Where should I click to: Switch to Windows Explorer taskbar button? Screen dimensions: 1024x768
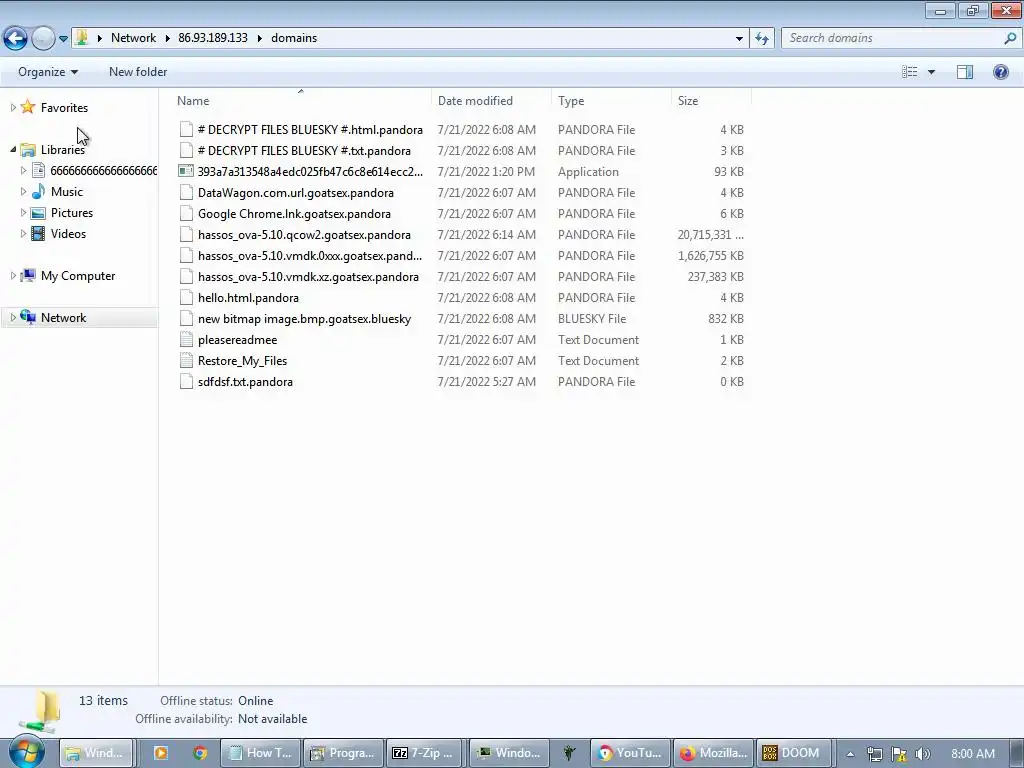click(96, 753)
